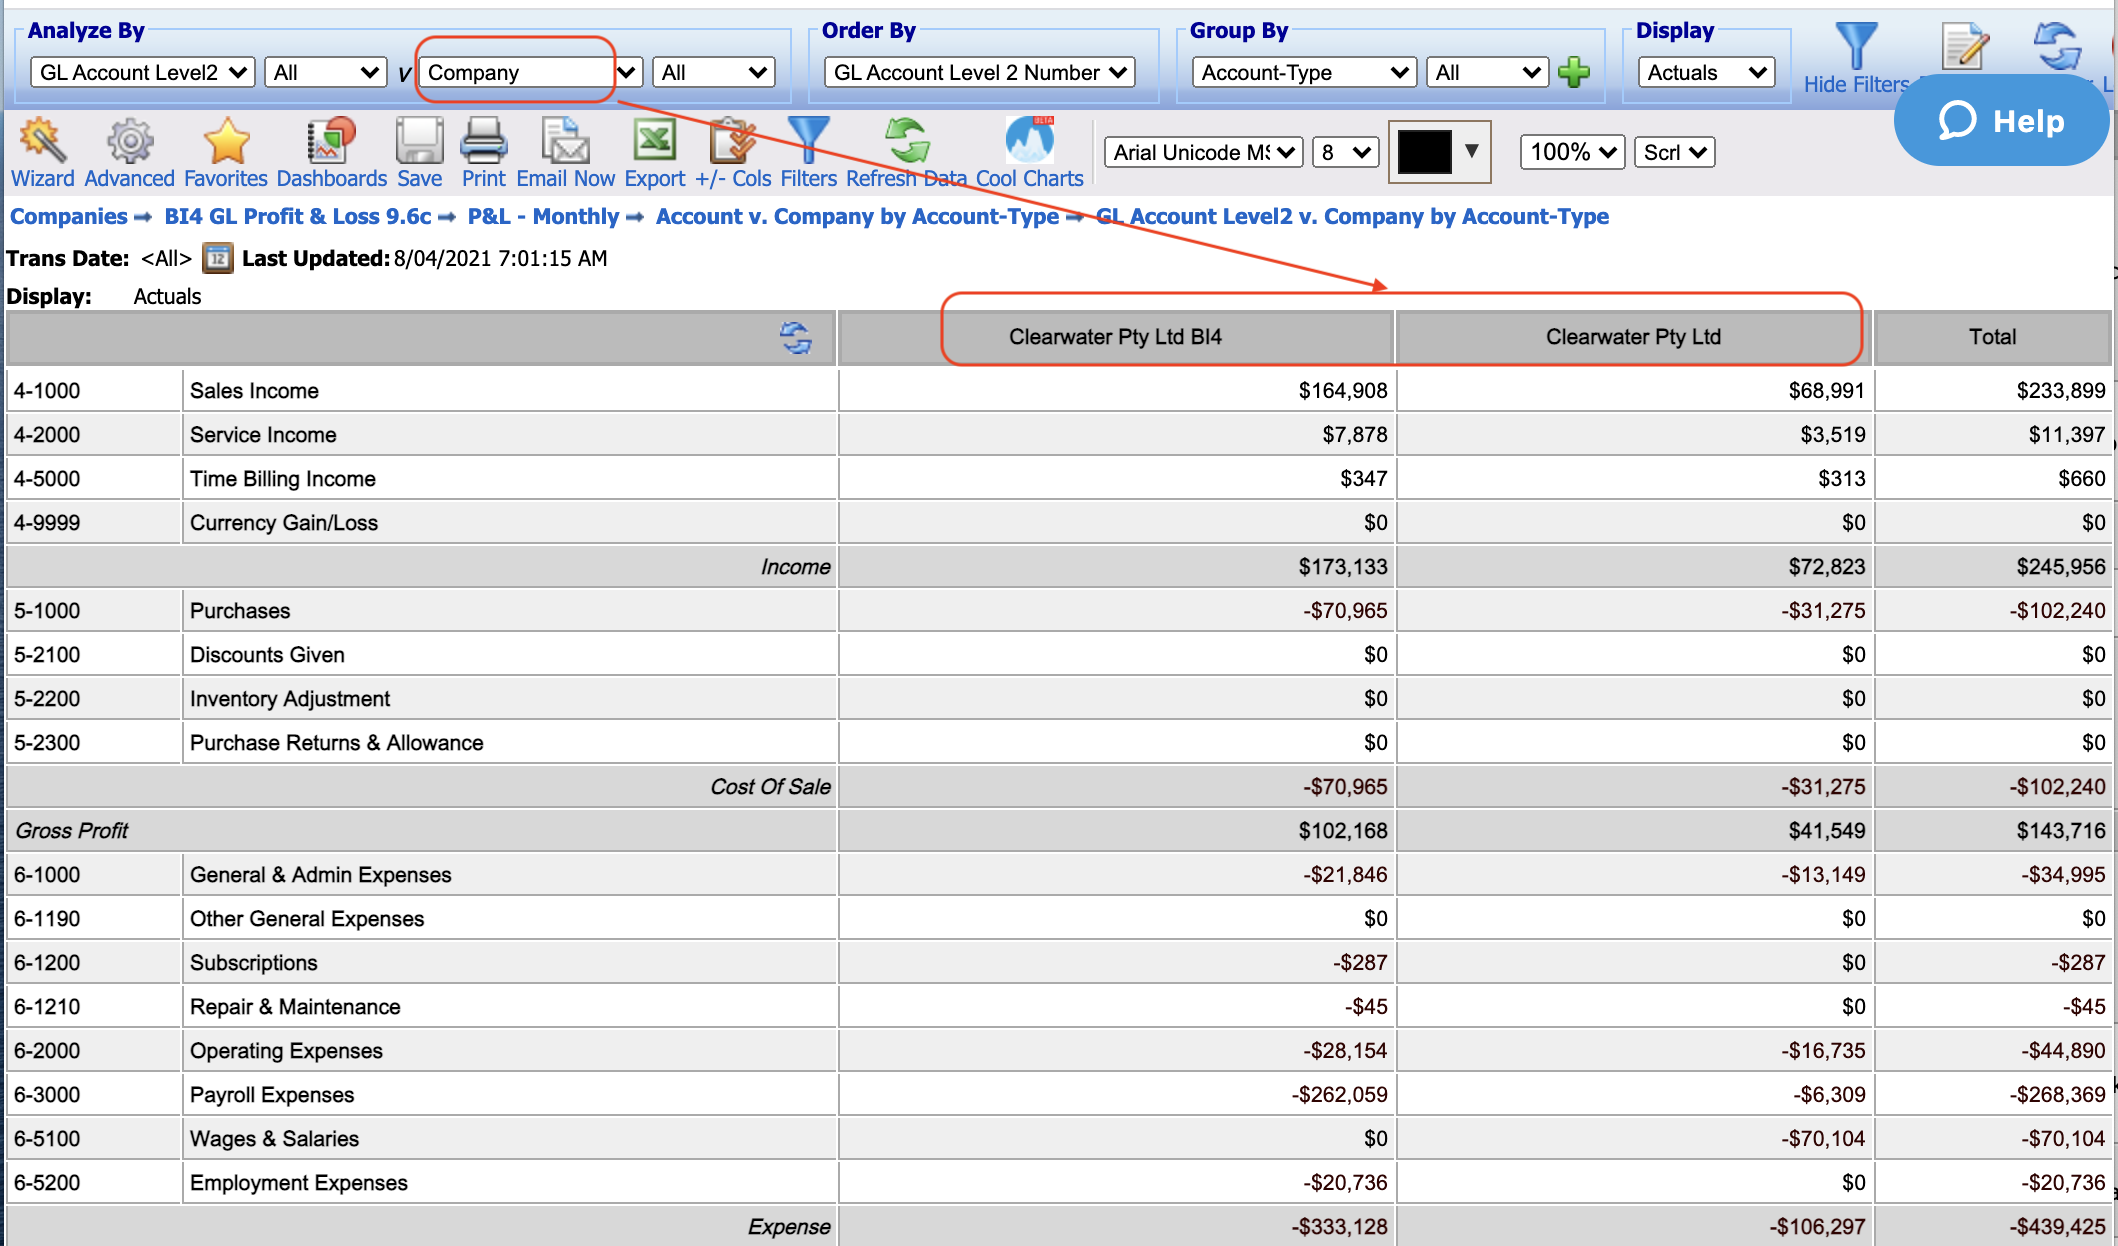Click Gross Profit row label

(72, 831)
